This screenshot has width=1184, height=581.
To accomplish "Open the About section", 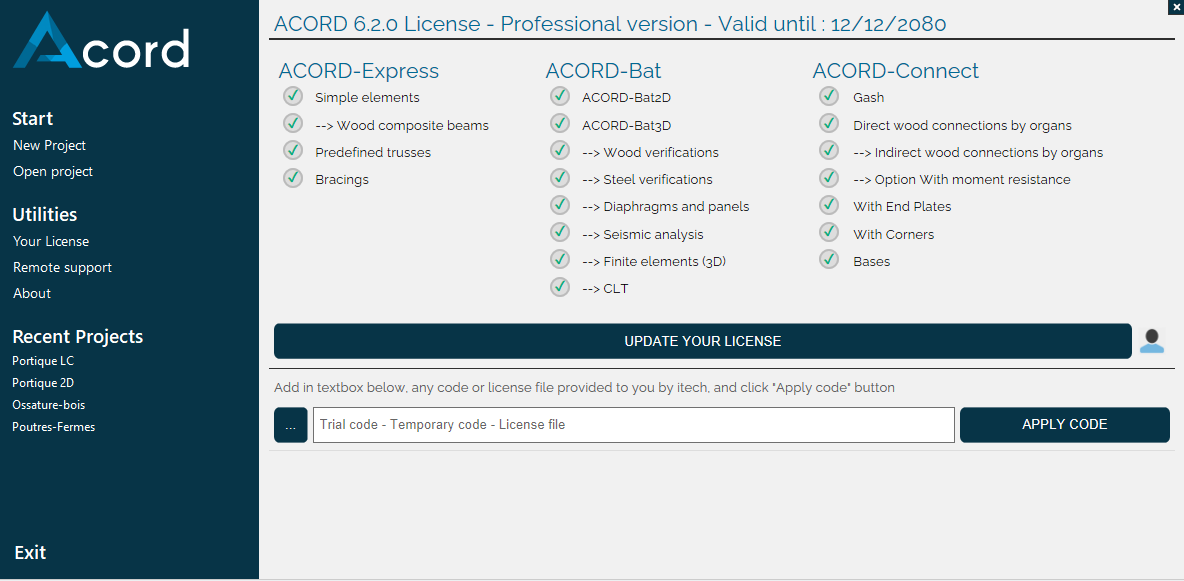I will [31, 293].
